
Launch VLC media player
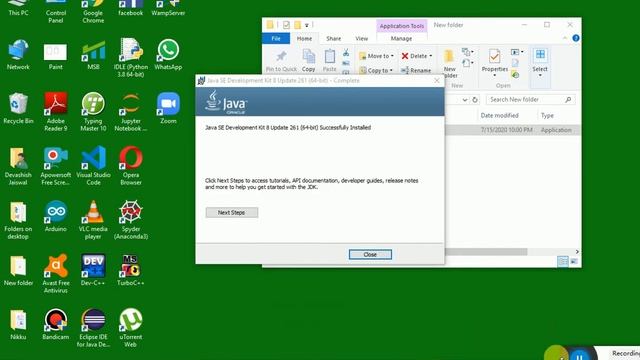click(x=93, y=220)
